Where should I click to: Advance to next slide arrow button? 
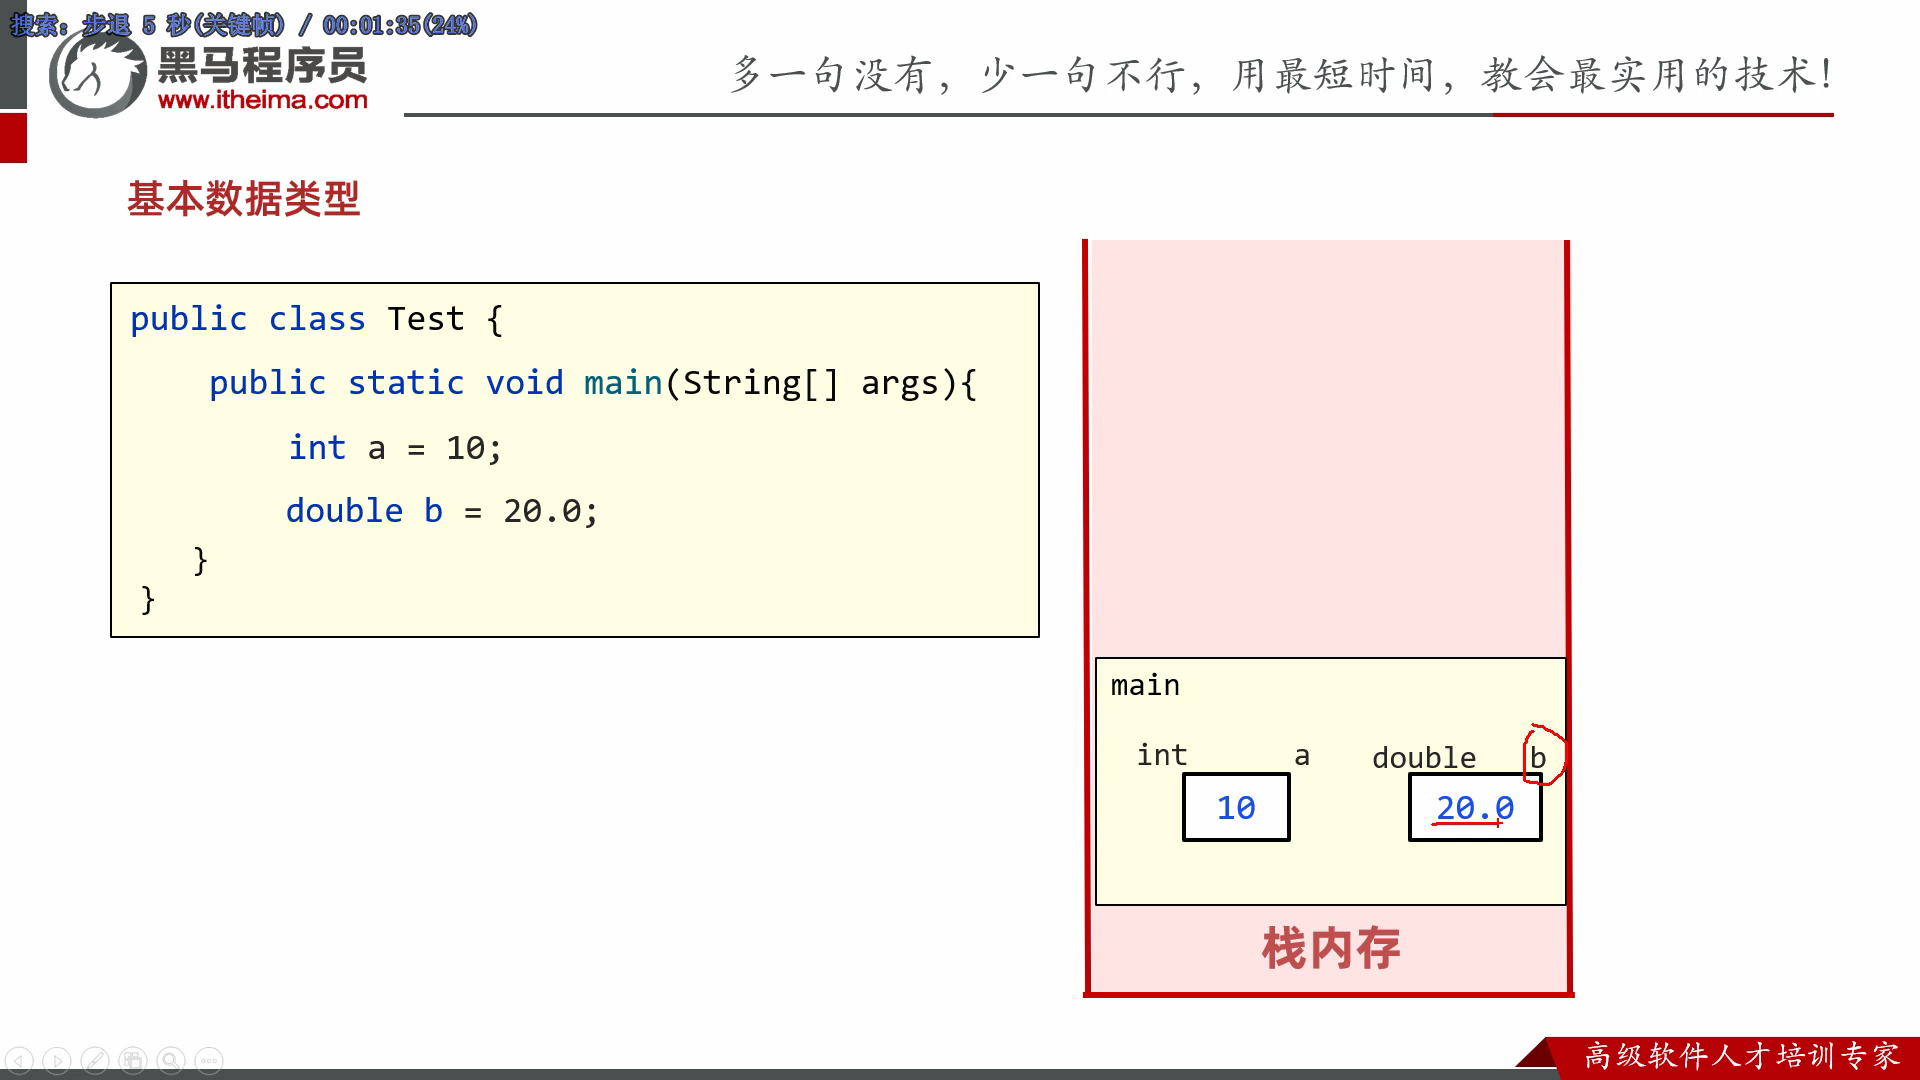pos(58,1060)
